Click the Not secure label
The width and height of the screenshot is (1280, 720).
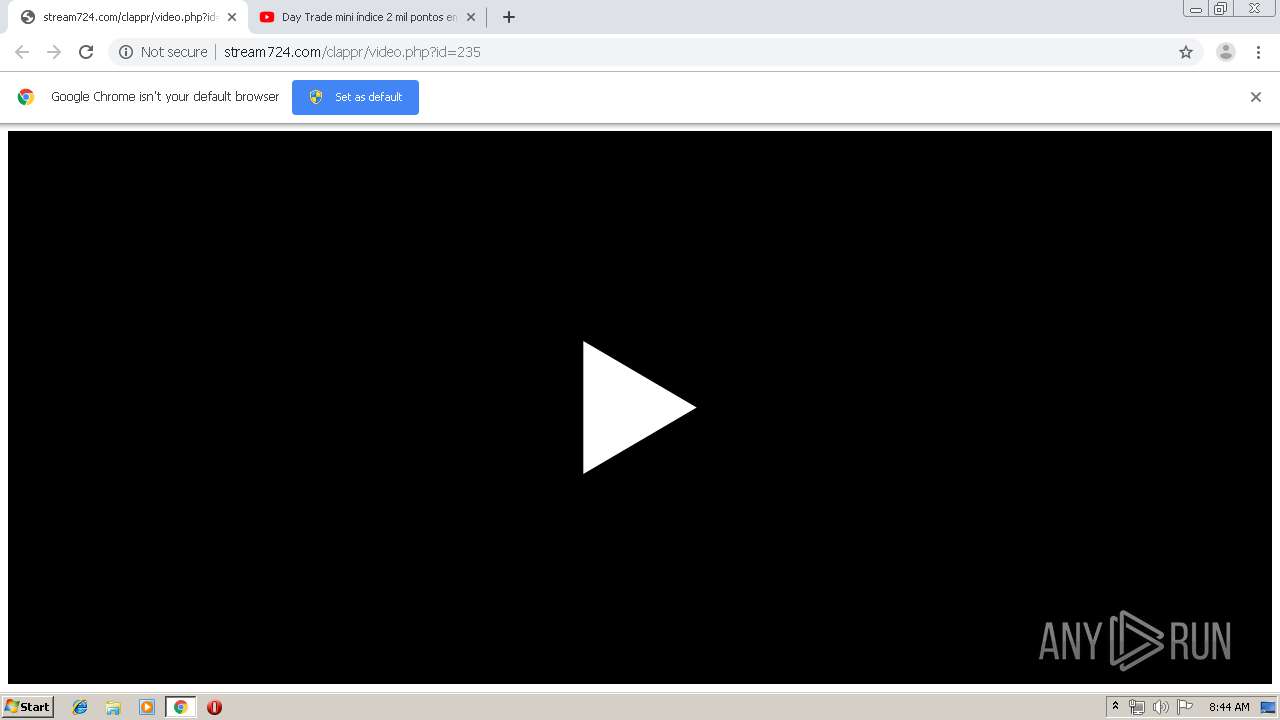(174, 52)
